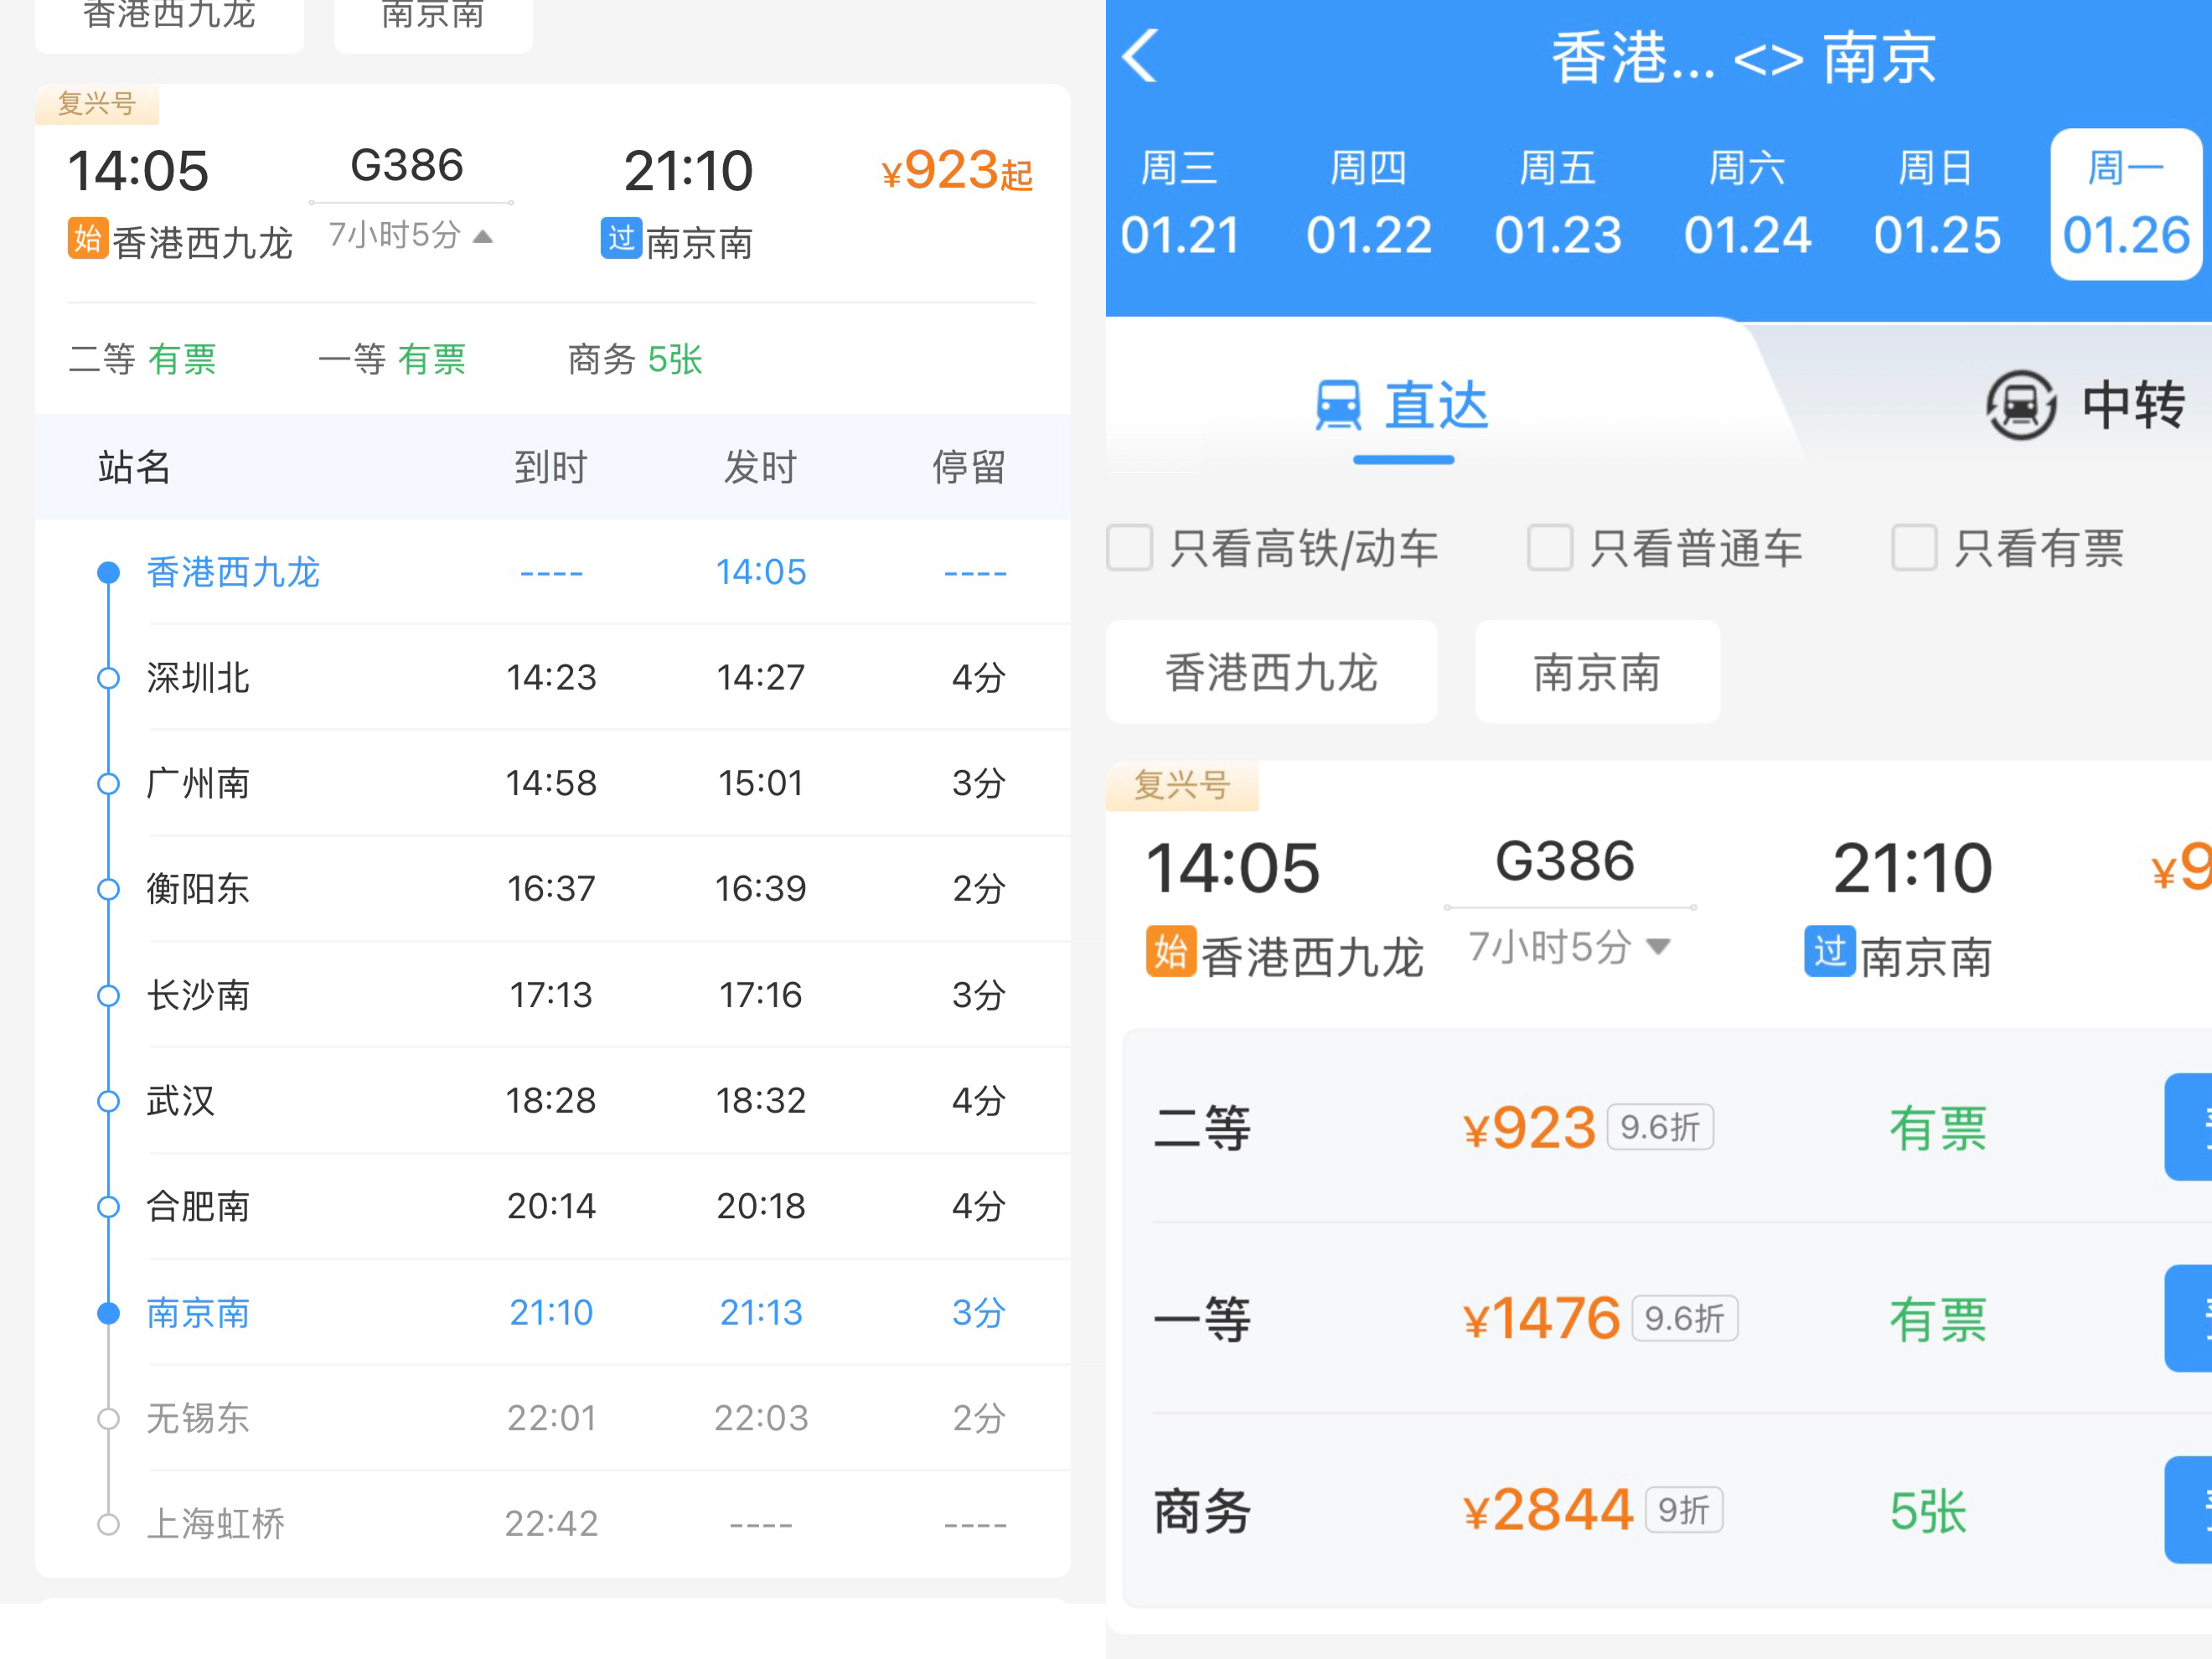Viewport: 2212px width, 1659px height.
Task: Click the 南京南 station filter button
Action: click(1597, 672)
